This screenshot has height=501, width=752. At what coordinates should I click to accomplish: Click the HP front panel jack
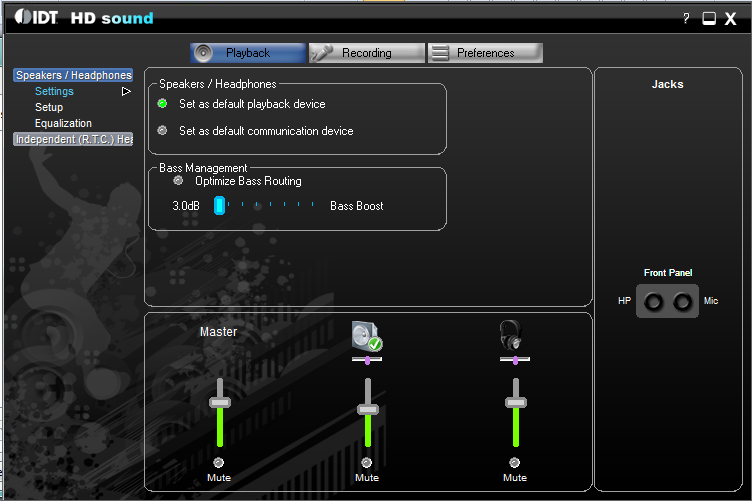[653, 301]
